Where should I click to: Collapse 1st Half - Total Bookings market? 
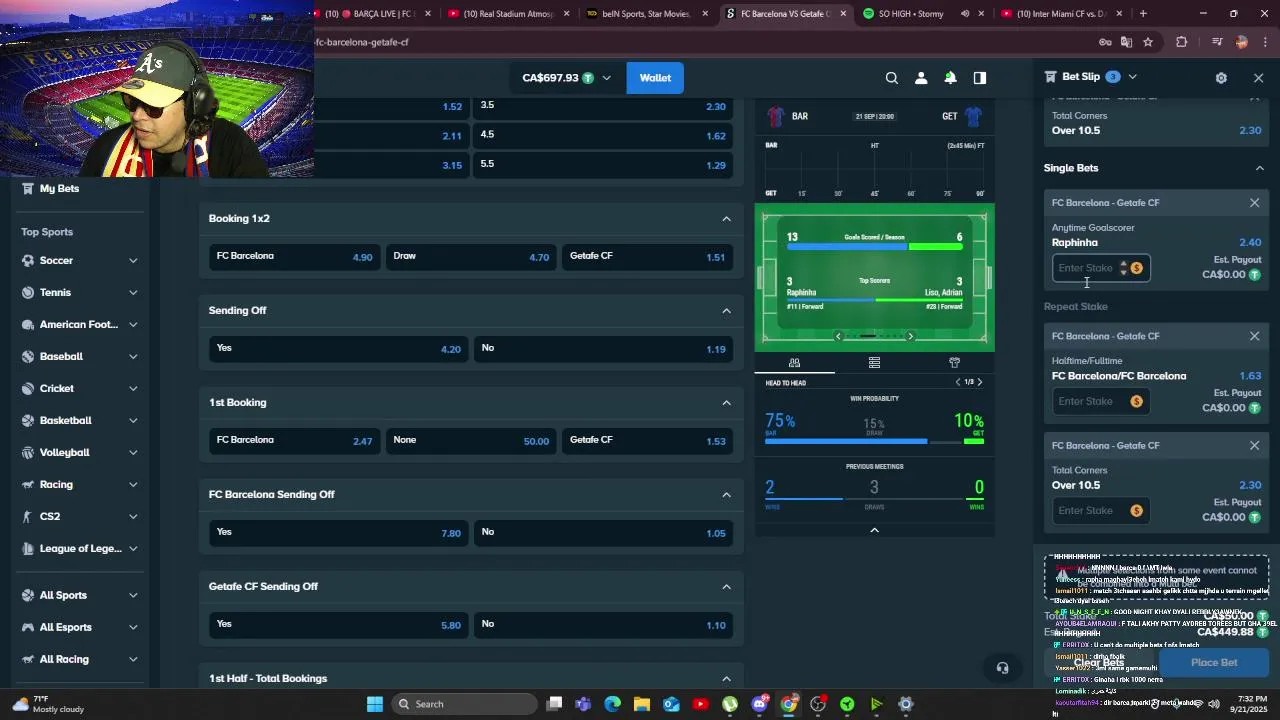(726, 679)
